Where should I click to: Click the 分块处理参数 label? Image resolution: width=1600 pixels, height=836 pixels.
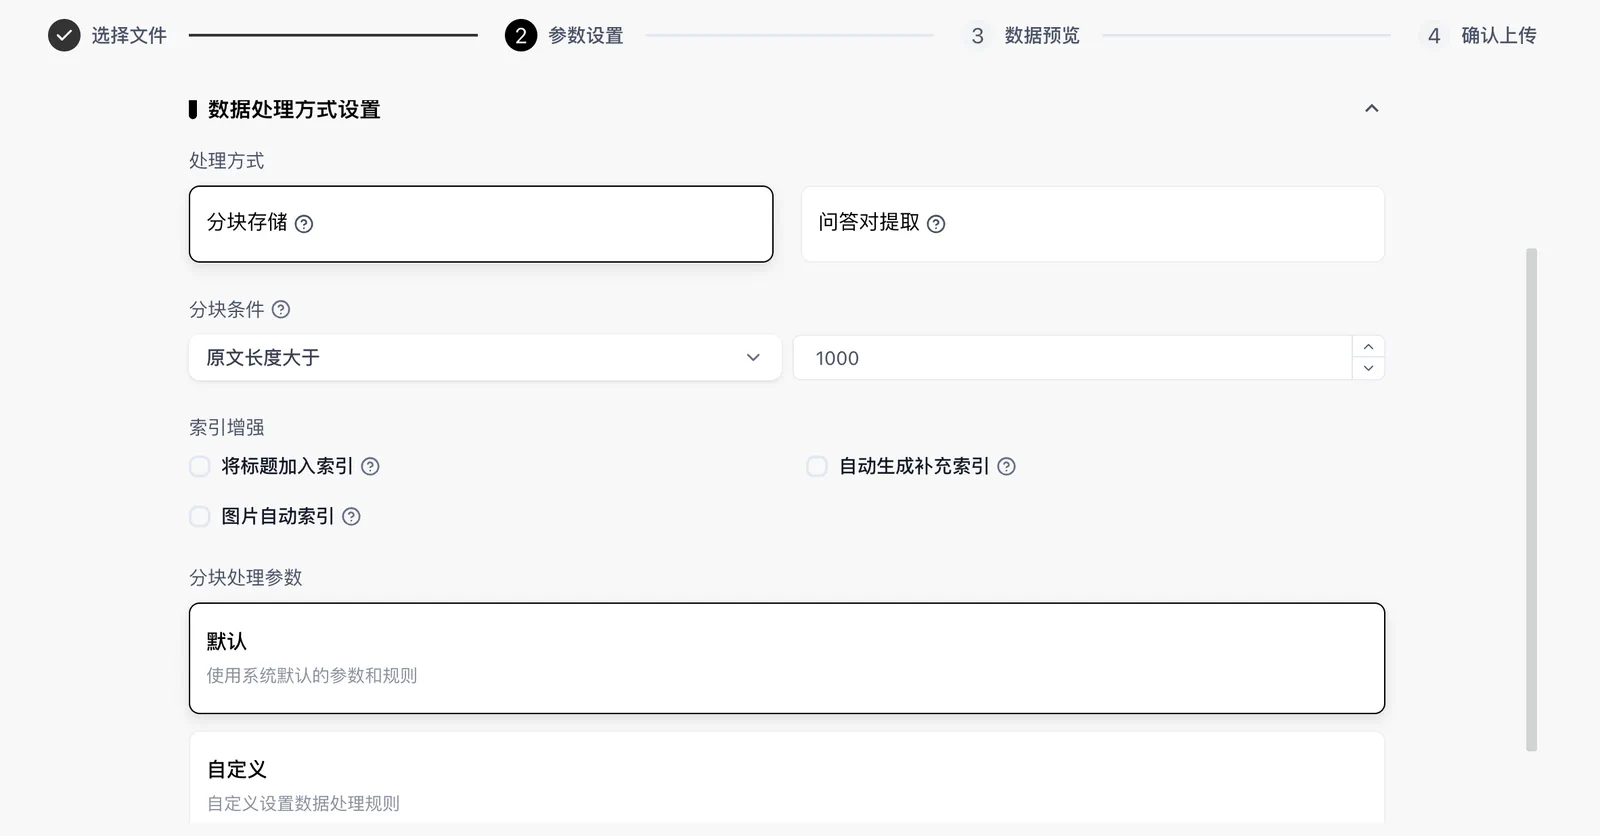pyautogui.click(x=246, y=578)
